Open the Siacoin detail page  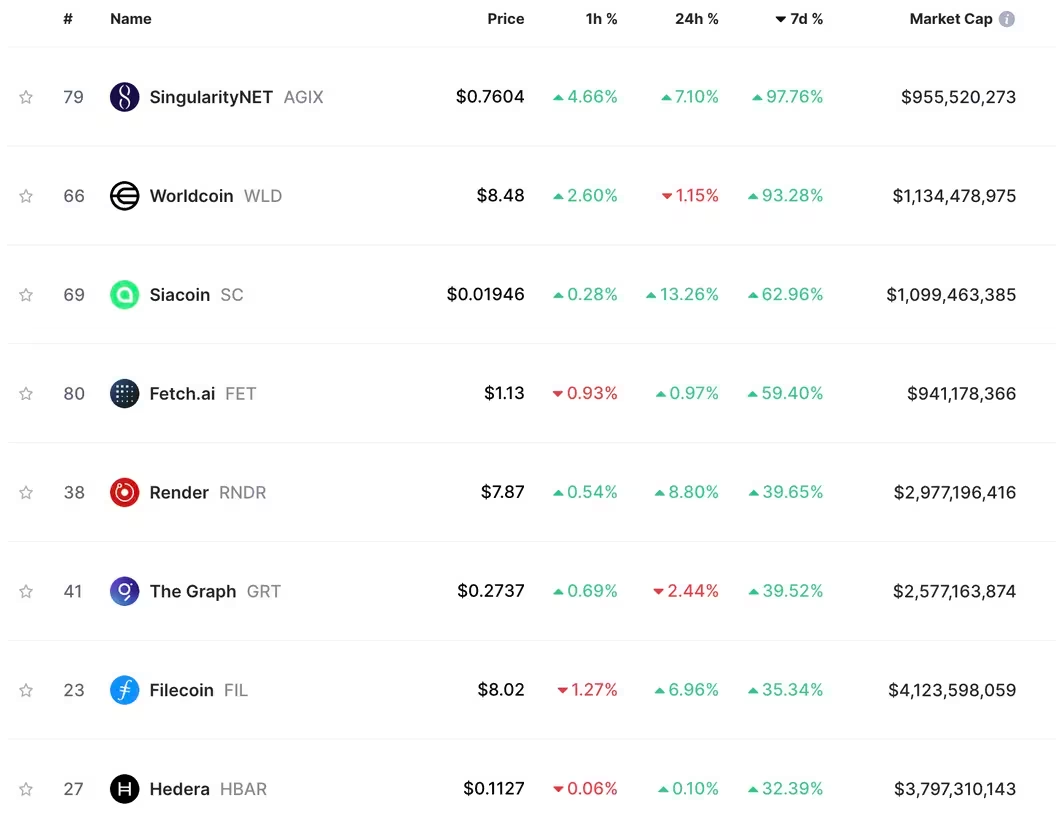click(180, 294)
